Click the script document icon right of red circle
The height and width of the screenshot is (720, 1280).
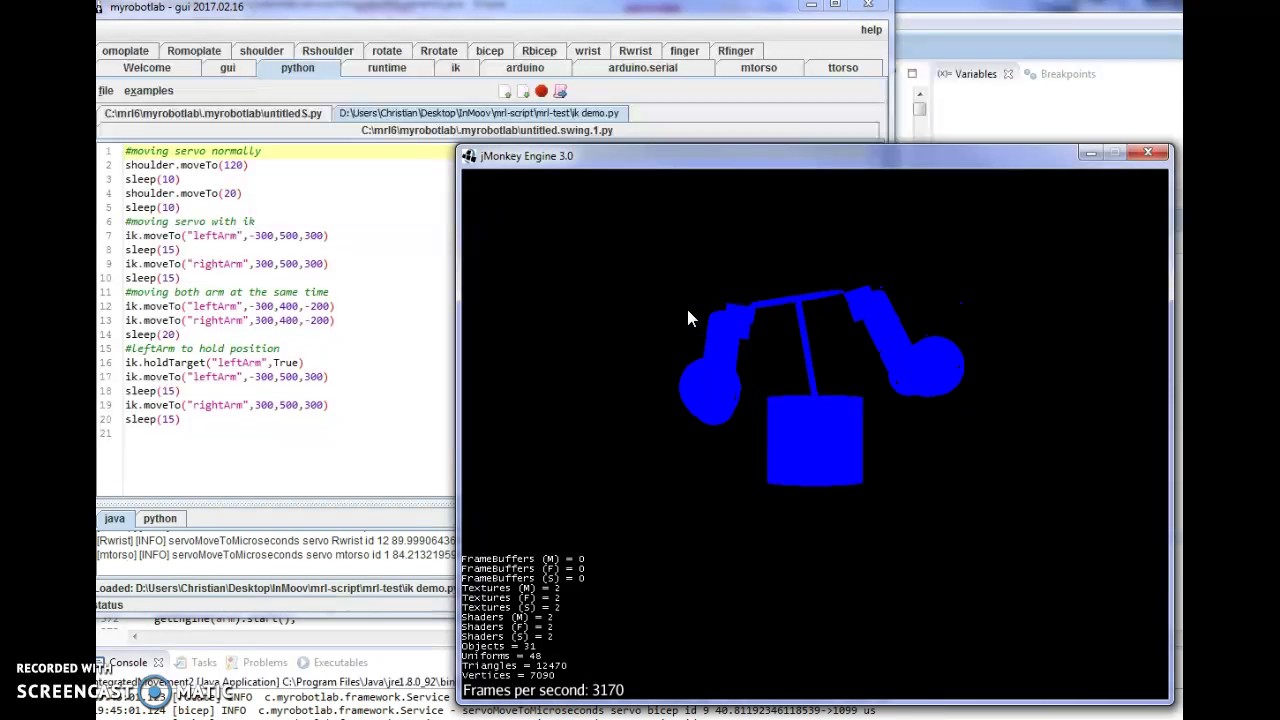[x=560, y=91]
